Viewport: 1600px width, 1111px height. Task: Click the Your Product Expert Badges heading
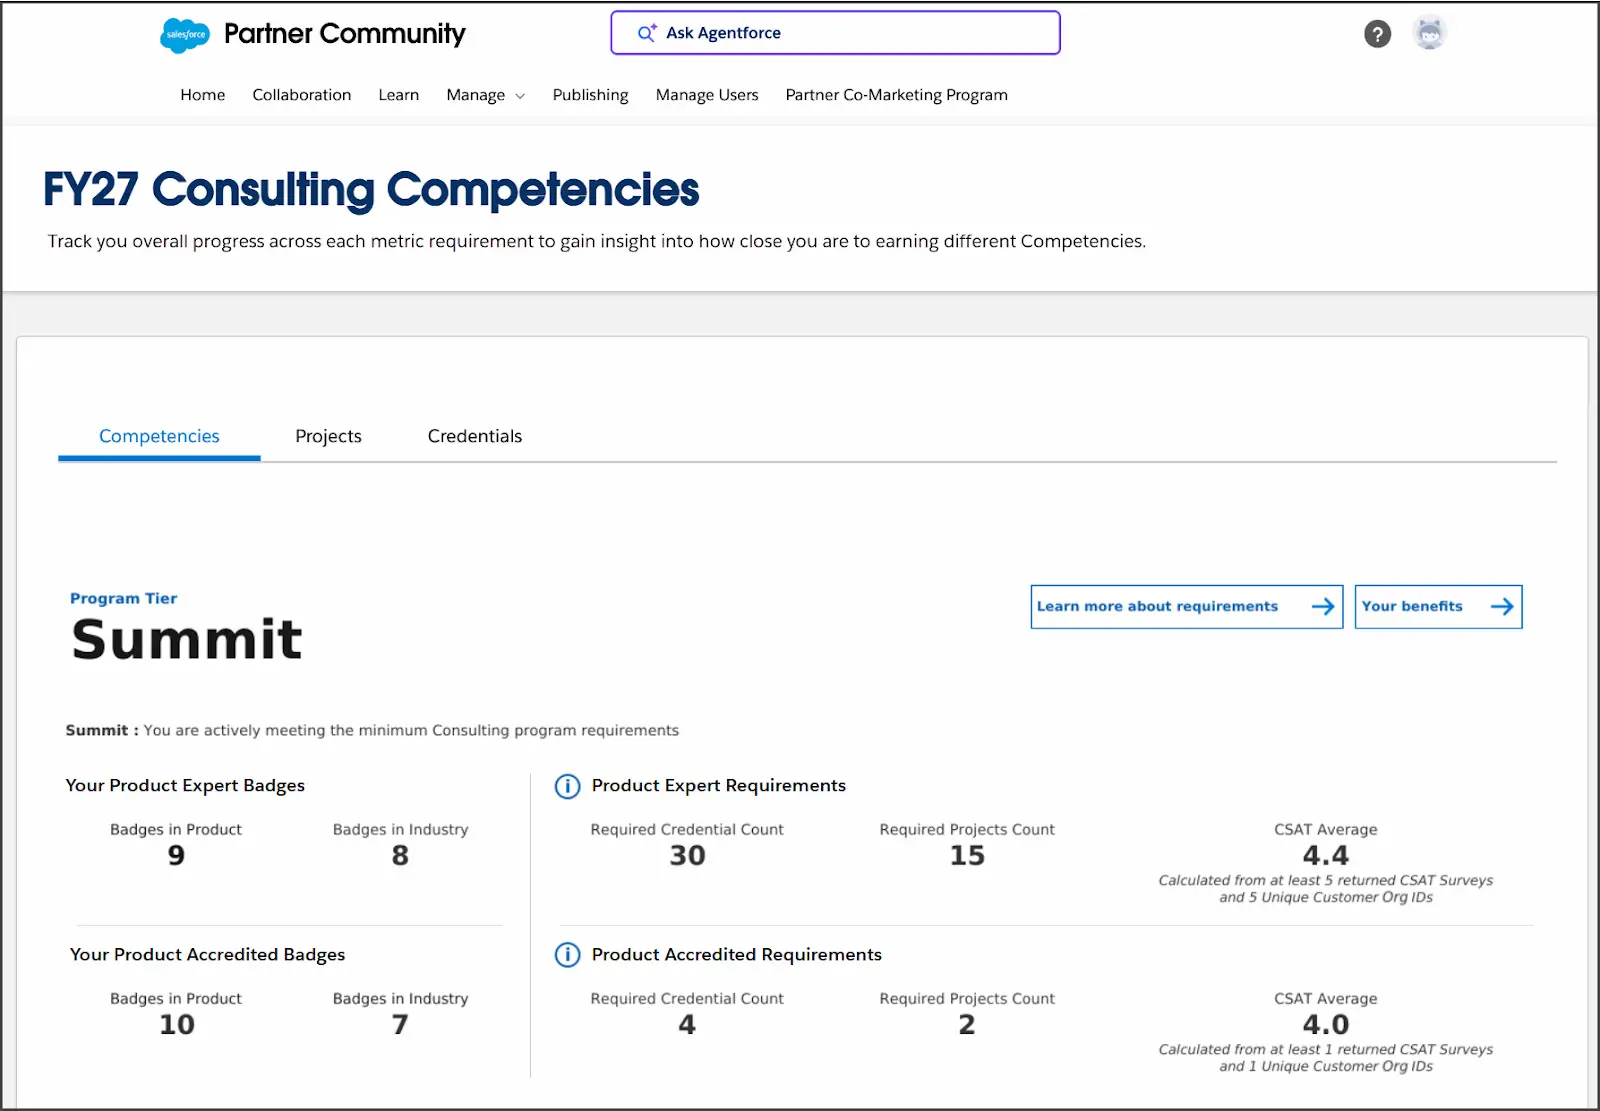[x=185, y=786]
